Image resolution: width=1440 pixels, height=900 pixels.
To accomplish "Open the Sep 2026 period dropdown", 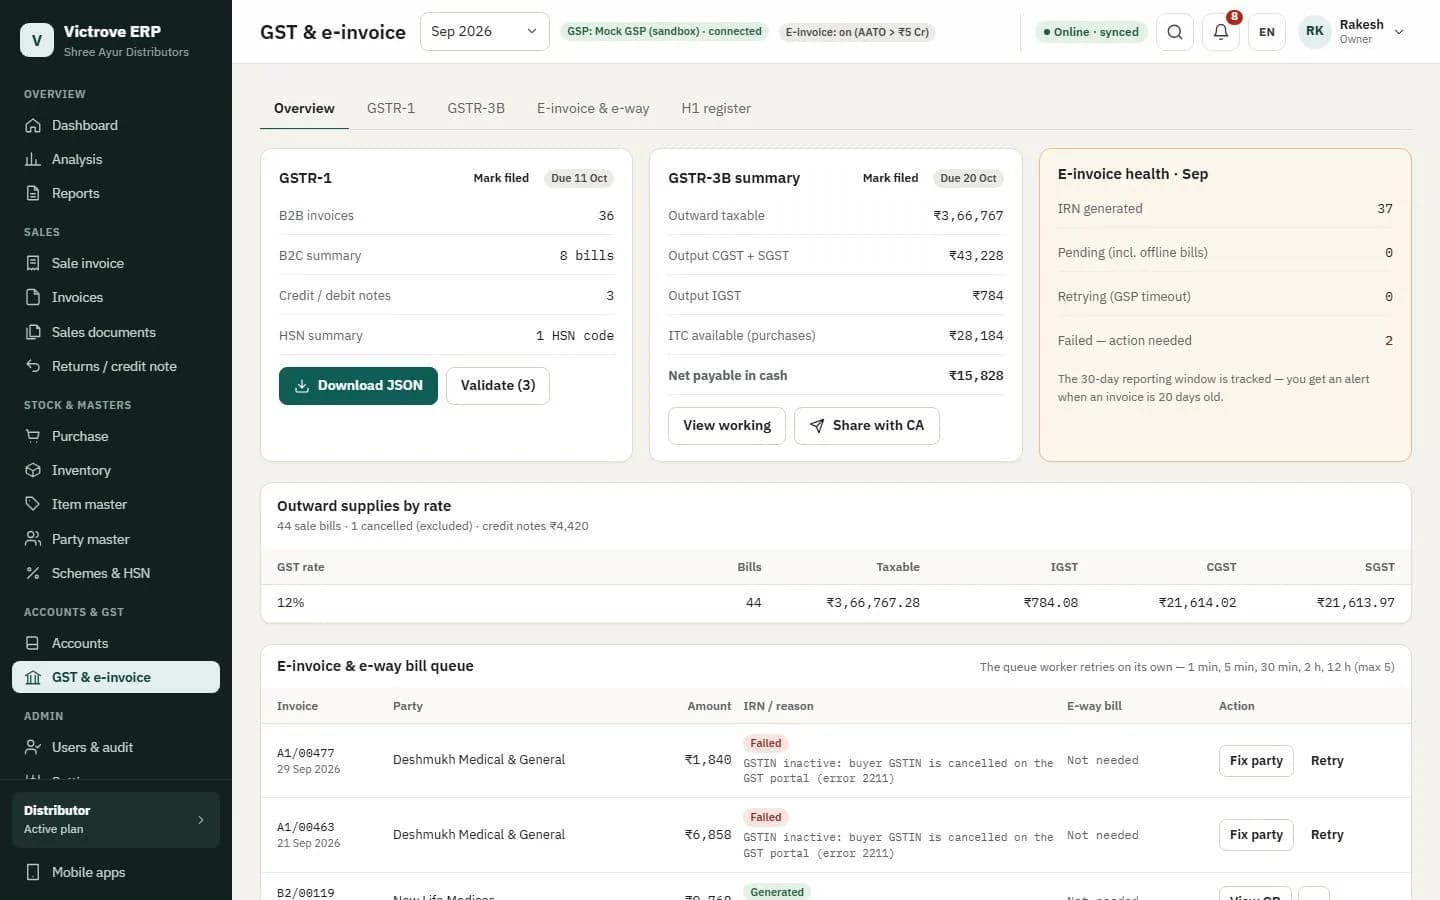I will point(485,31).
